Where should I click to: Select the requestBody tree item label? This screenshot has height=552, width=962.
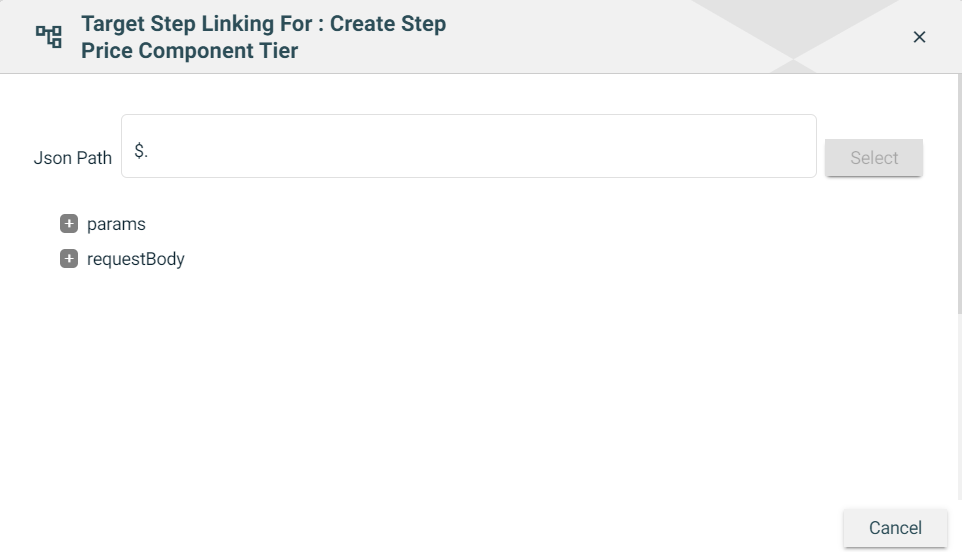click(x=136, y=259)
